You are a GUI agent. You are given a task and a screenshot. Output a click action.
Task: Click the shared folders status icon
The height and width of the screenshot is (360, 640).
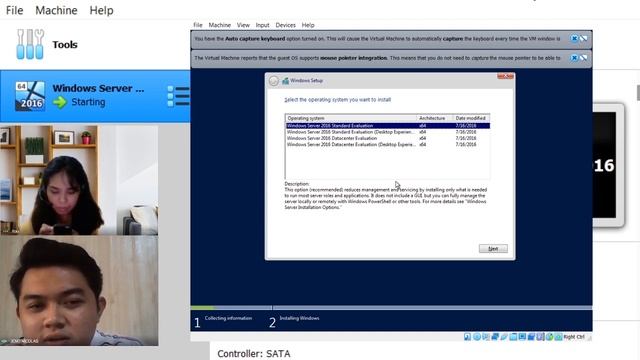click(513, 337)
